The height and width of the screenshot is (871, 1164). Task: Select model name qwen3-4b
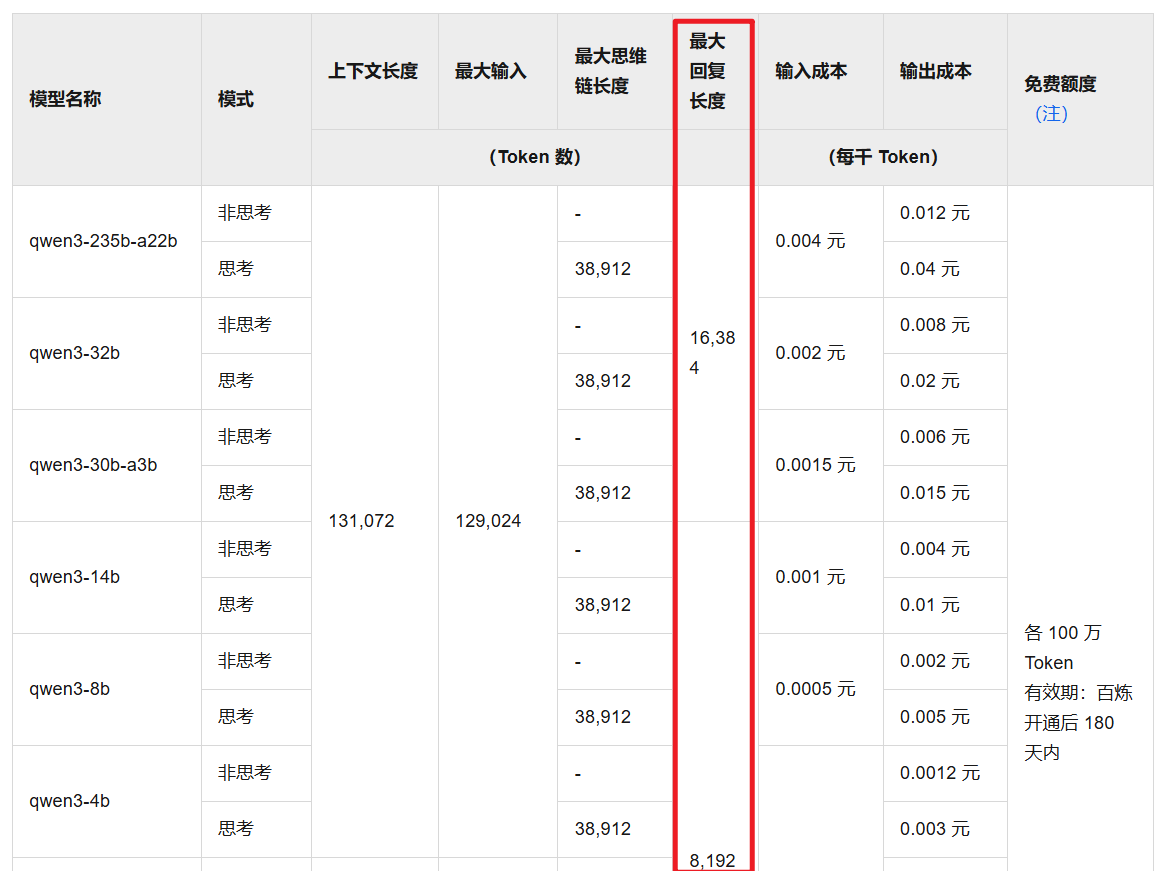point(69,801)
